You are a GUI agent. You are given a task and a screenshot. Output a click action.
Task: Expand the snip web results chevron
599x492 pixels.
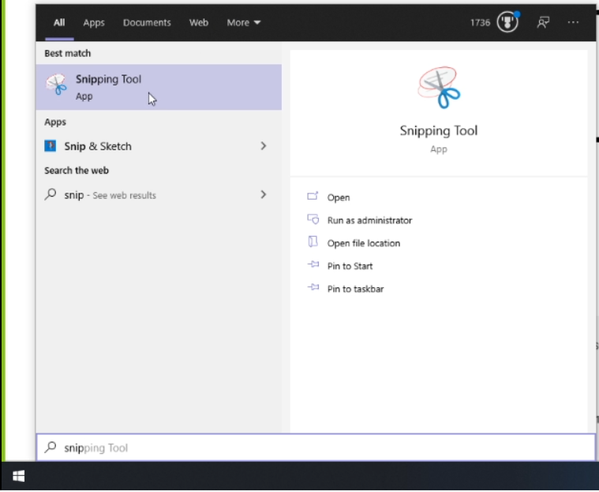(x=263, y=195)
